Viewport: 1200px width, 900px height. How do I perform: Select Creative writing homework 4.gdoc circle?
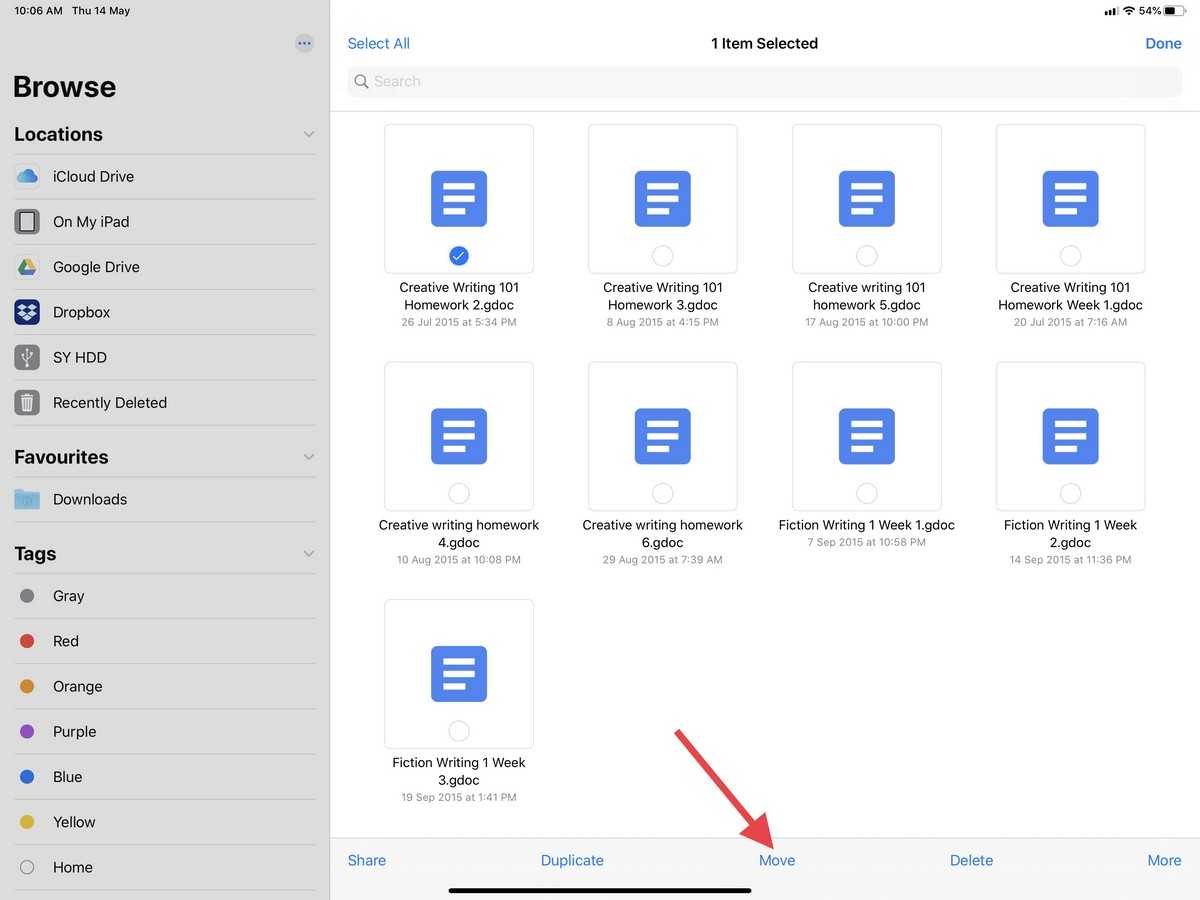point(459,493)
